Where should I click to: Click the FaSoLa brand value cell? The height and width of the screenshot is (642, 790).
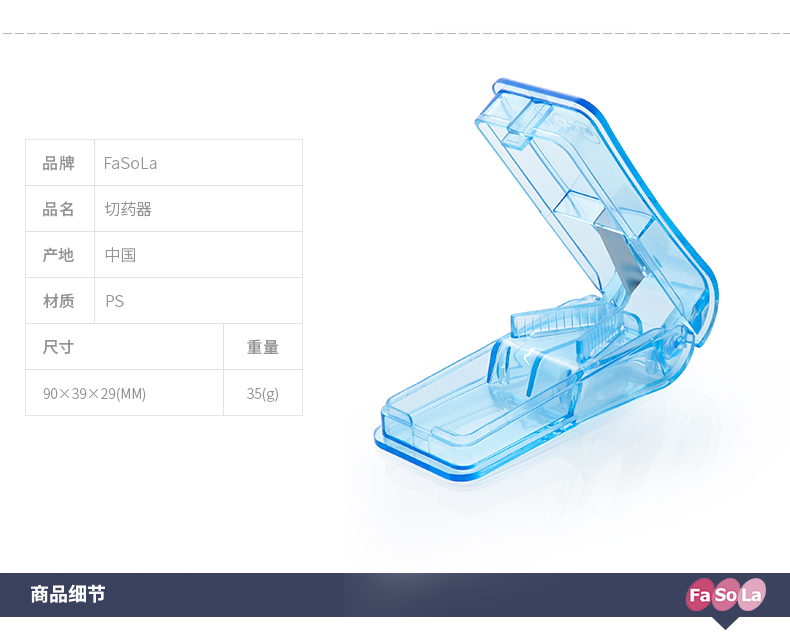click(x=199, y=163)
